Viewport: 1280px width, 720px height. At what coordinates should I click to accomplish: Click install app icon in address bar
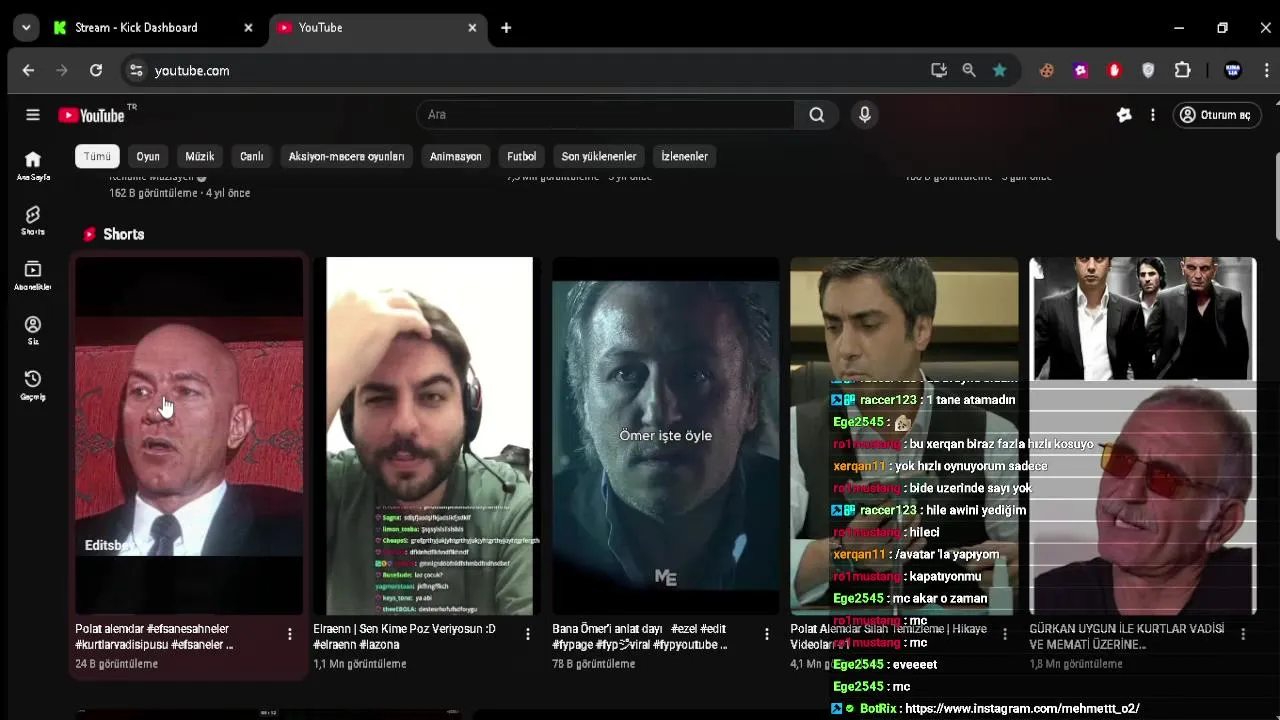[938, 70]
